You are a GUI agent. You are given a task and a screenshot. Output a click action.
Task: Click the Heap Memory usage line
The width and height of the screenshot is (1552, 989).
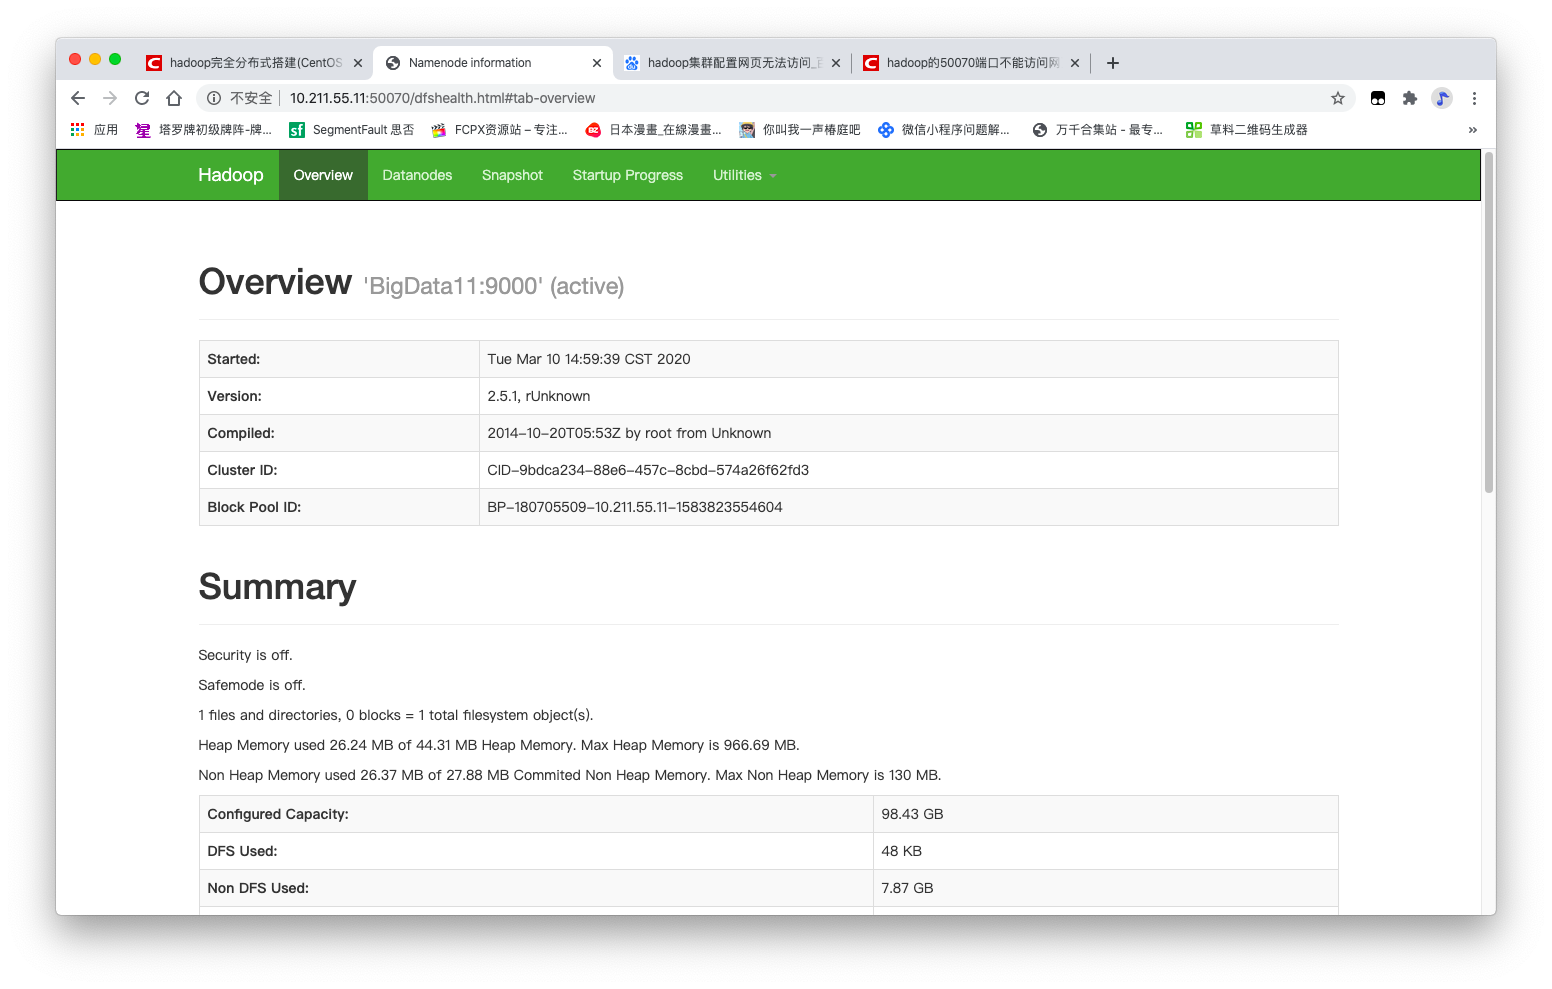click(x=499, y=745)
